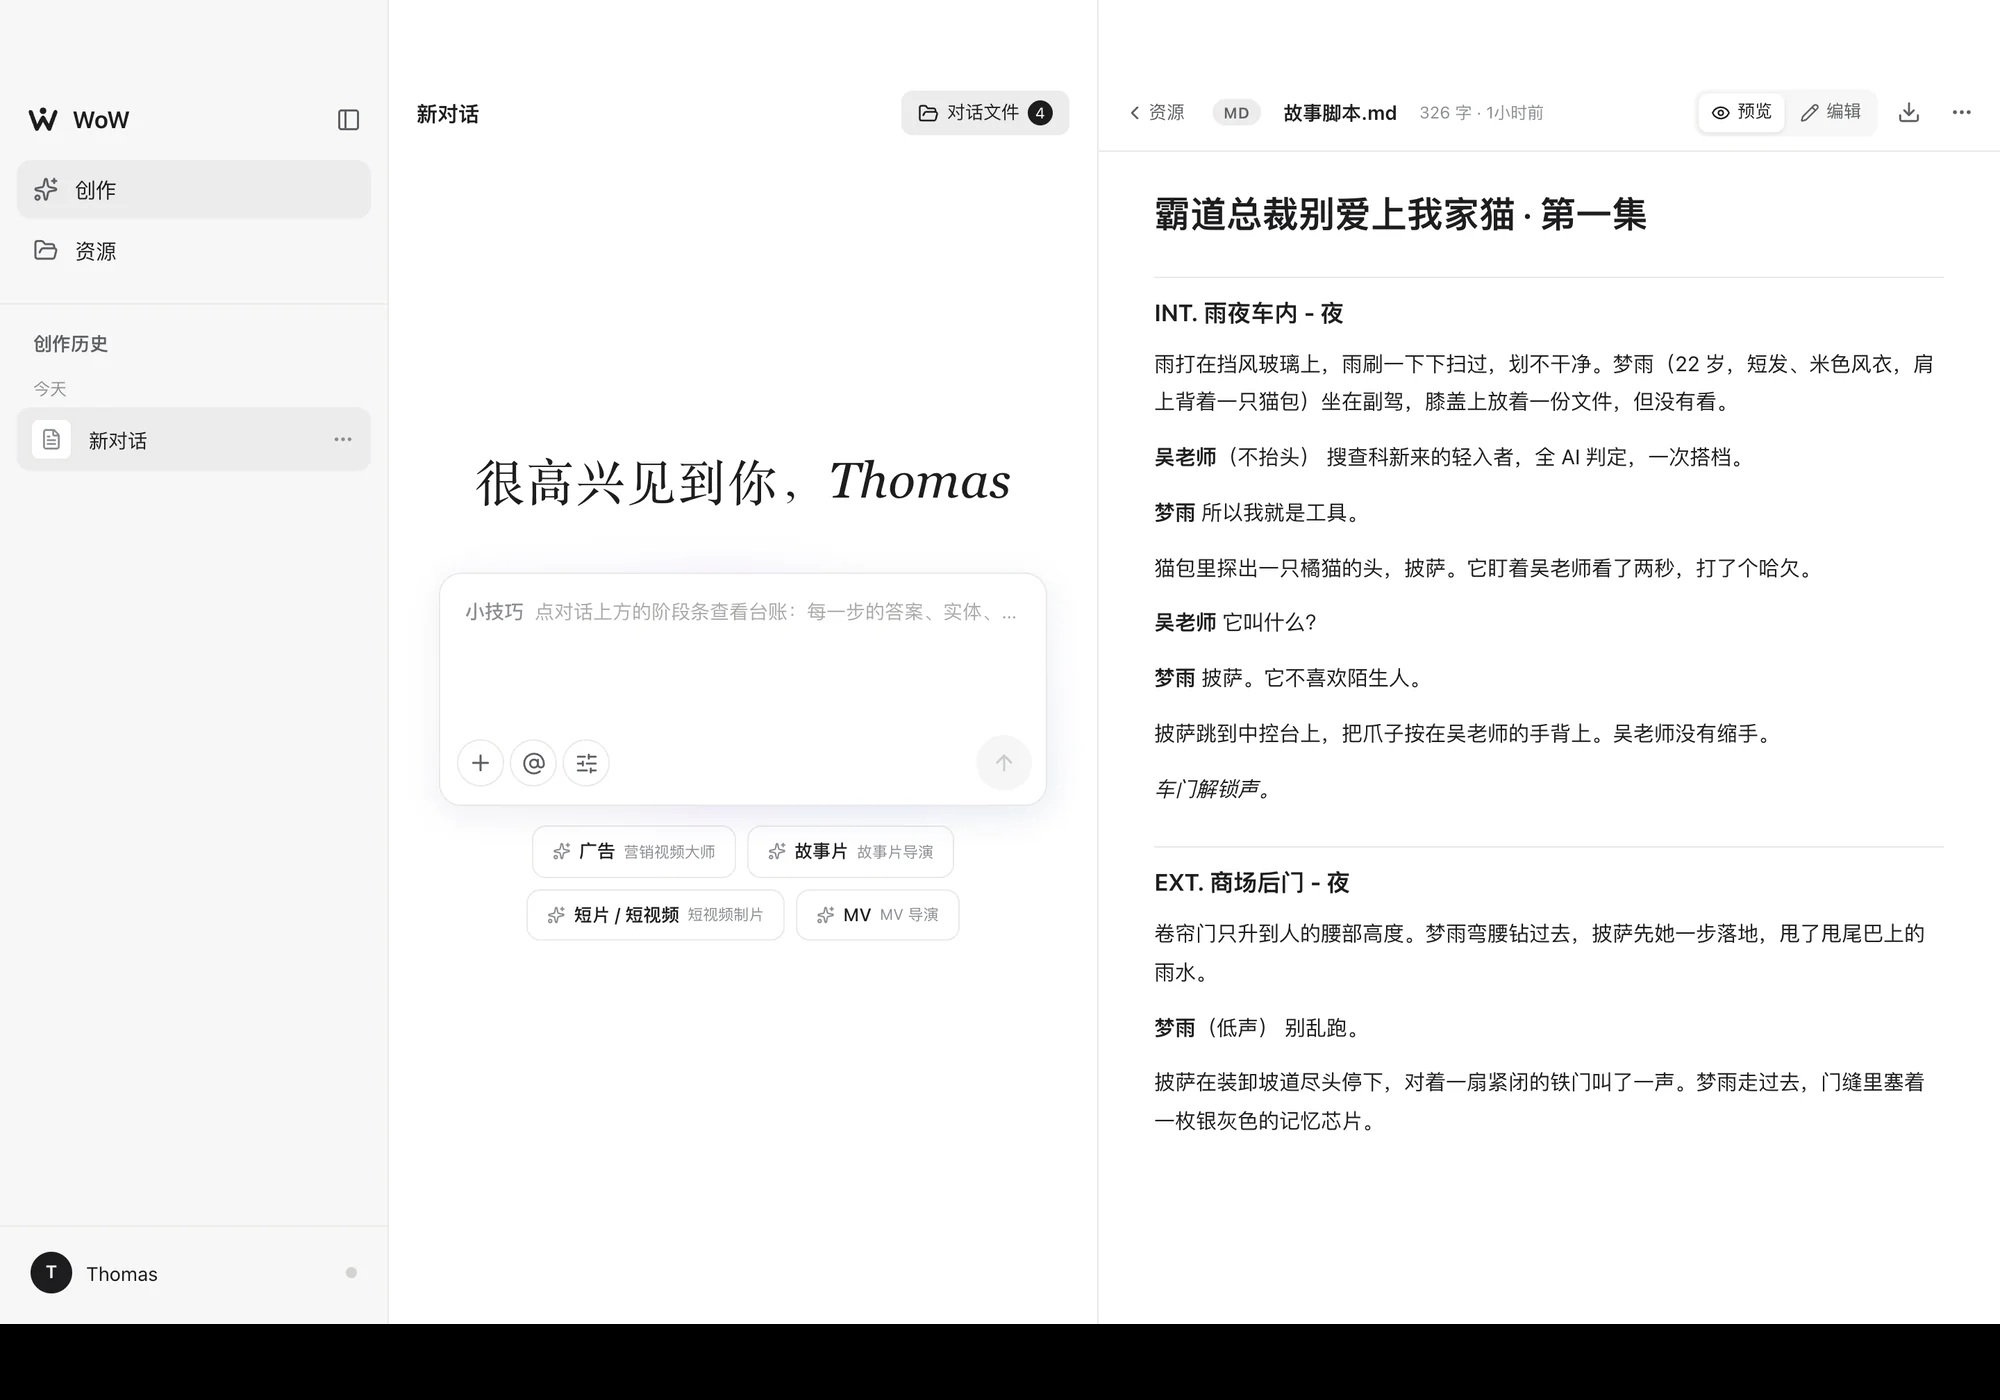The width and height of the screenshot is (2000, 1400).
Task: Click the WoW logo icon
Action: [43, 120]
